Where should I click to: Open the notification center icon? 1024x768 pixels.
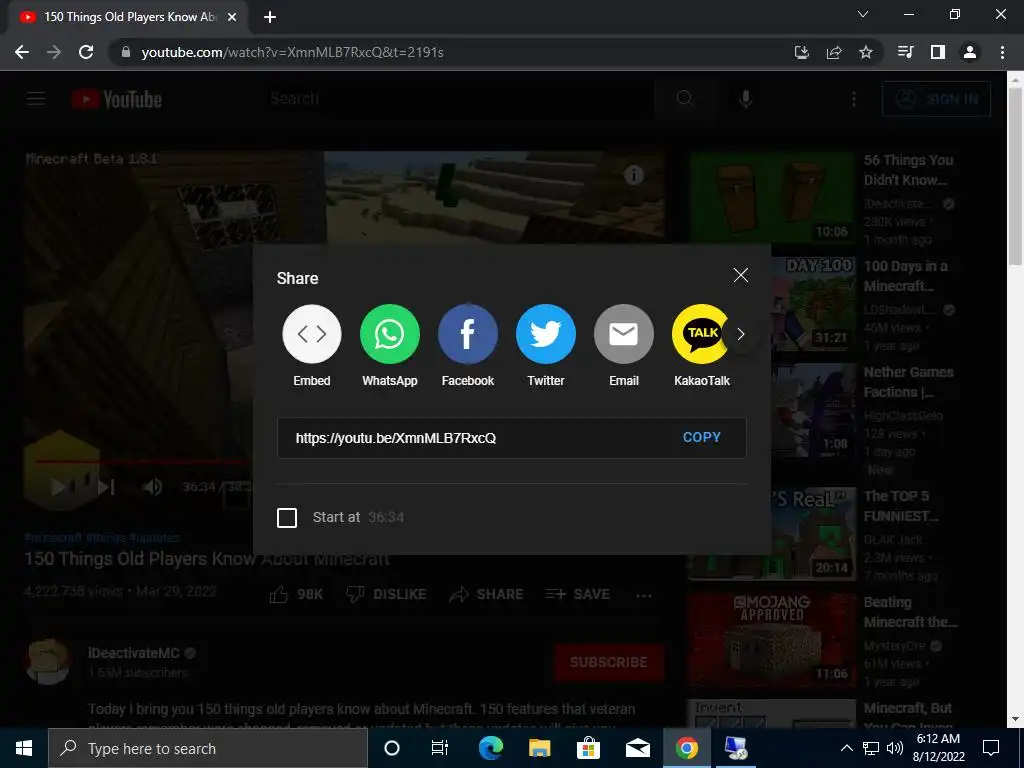991,748
